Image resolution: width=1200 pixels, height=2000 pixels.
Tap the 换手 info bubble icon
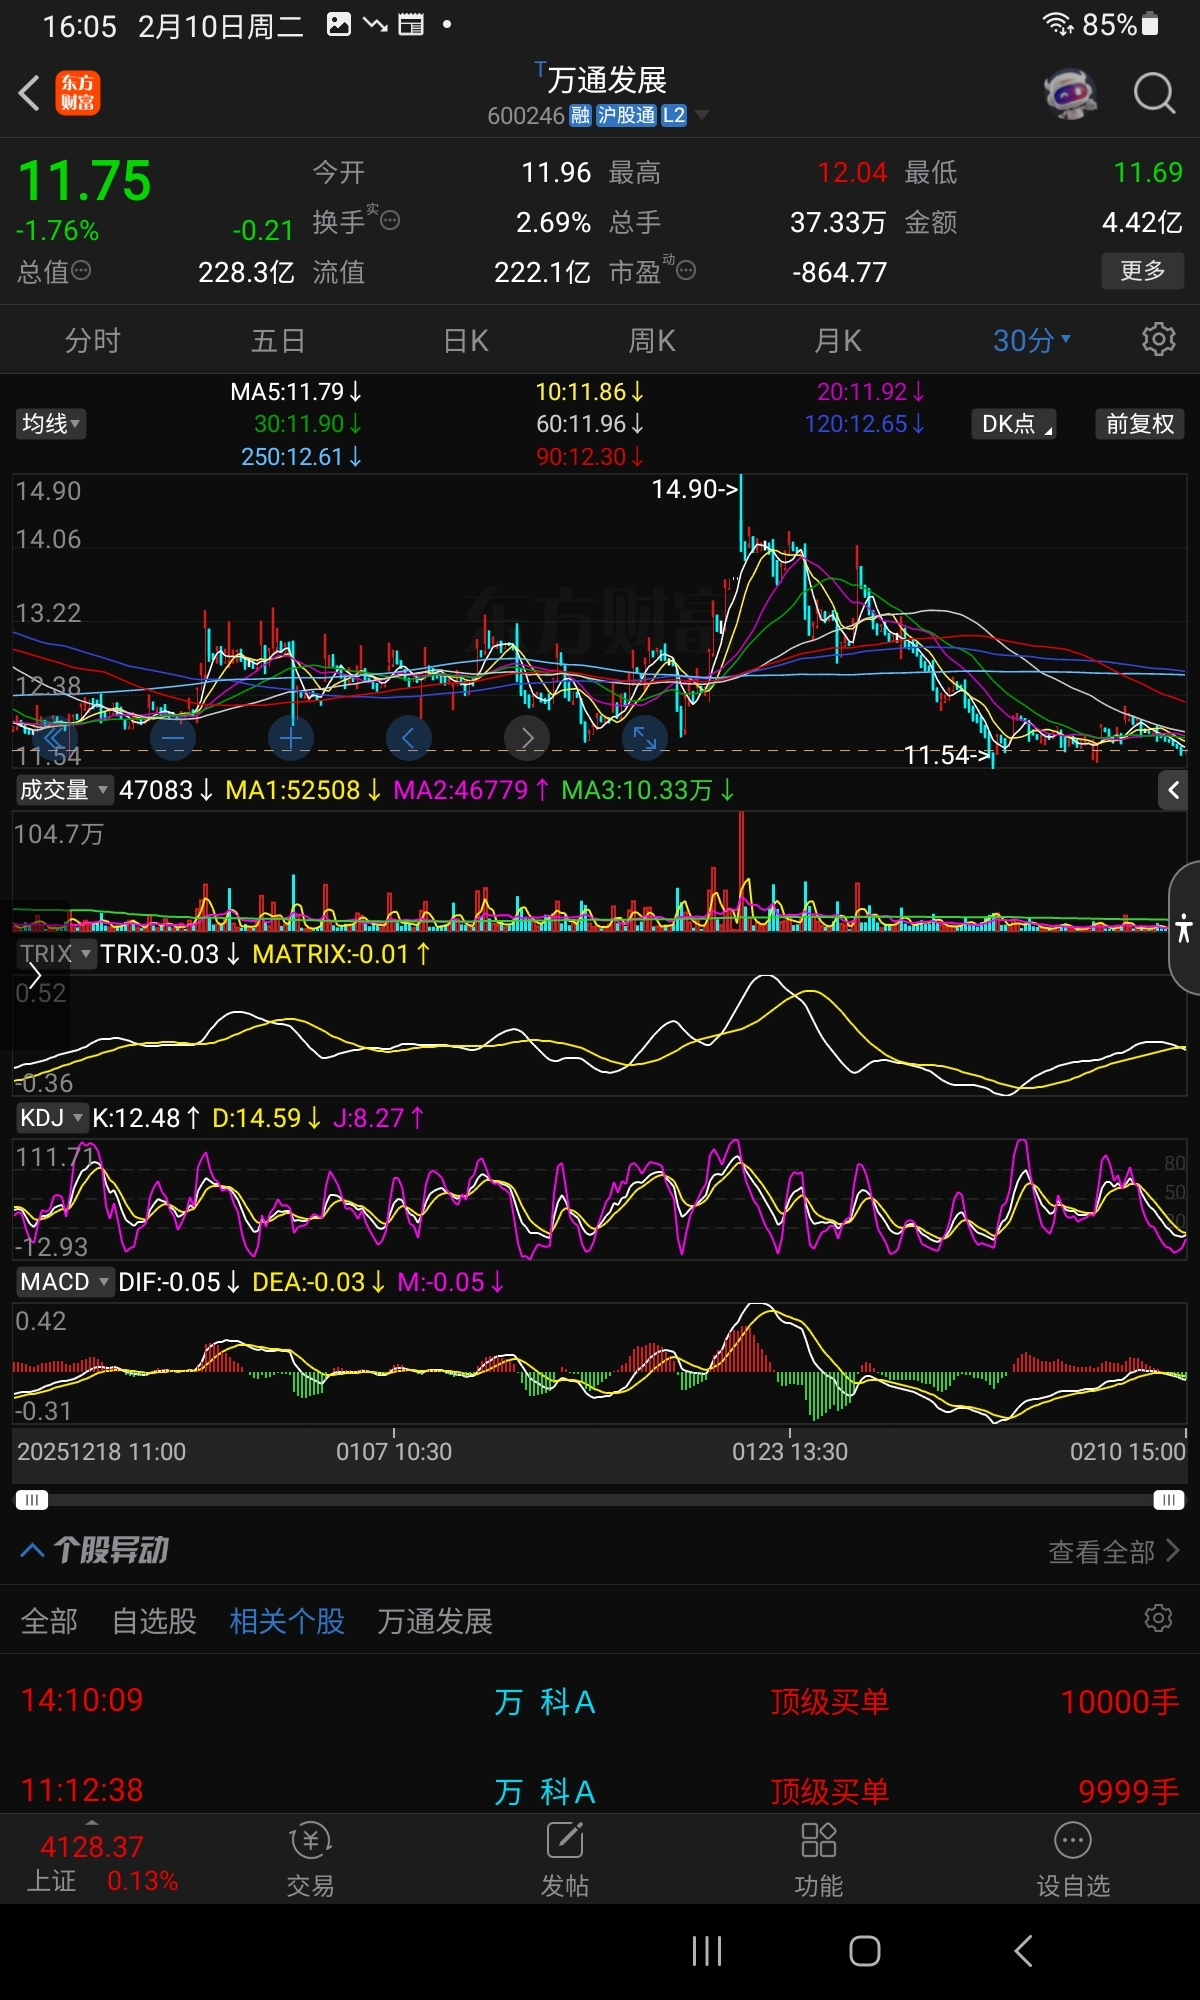click(x=390, y=220)
